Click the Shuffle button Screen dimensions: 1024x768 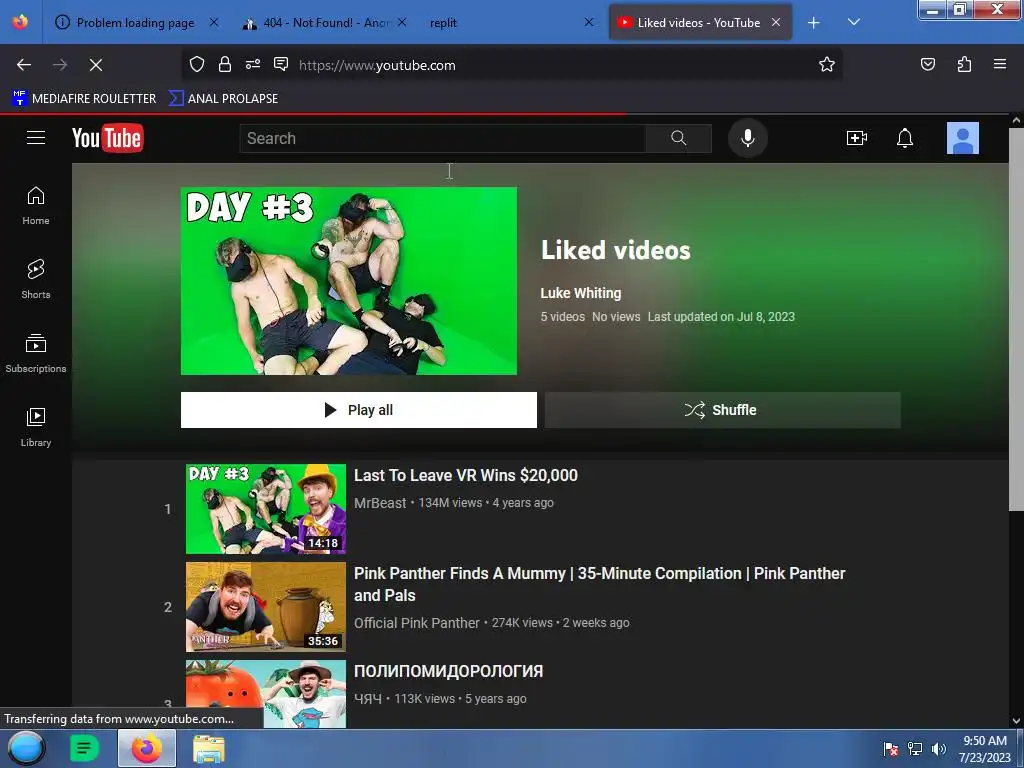[722, 410]
